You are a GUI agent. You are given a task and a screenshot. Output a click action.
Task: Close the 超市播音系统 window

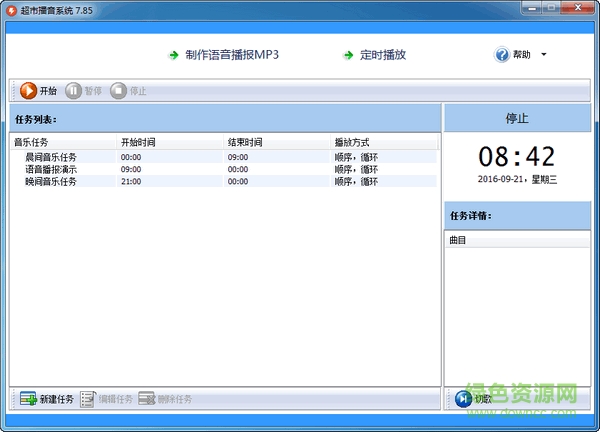coord(577,8)
